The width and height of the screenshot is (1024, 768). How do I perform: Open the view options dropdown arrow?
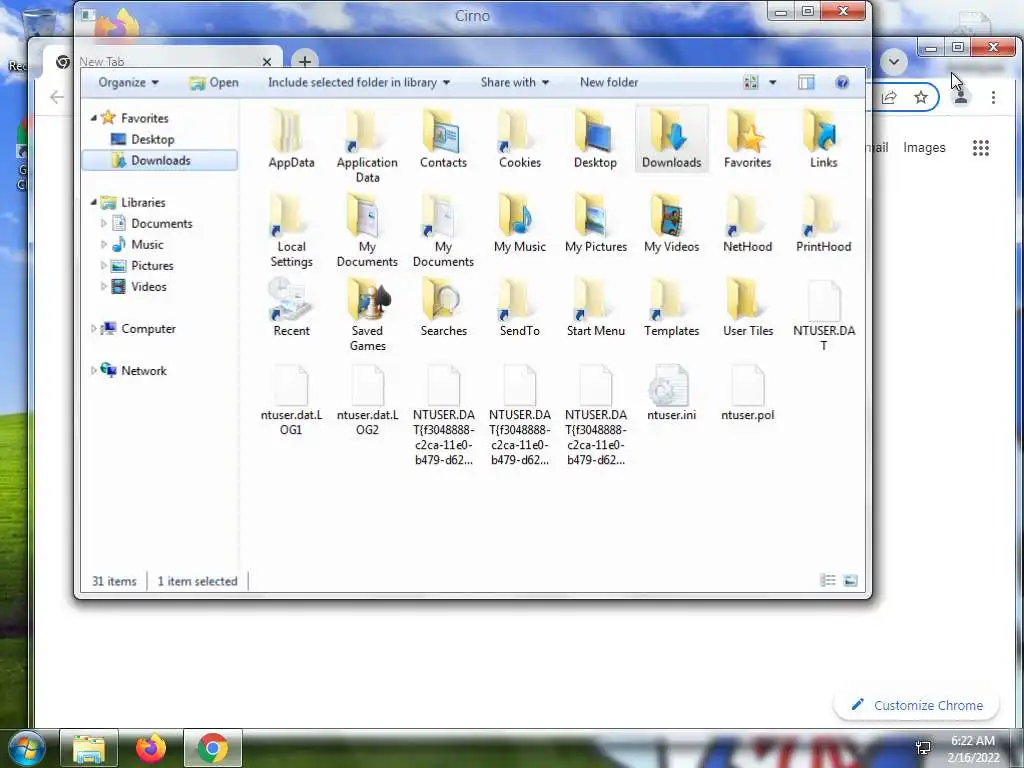(772, 82)
